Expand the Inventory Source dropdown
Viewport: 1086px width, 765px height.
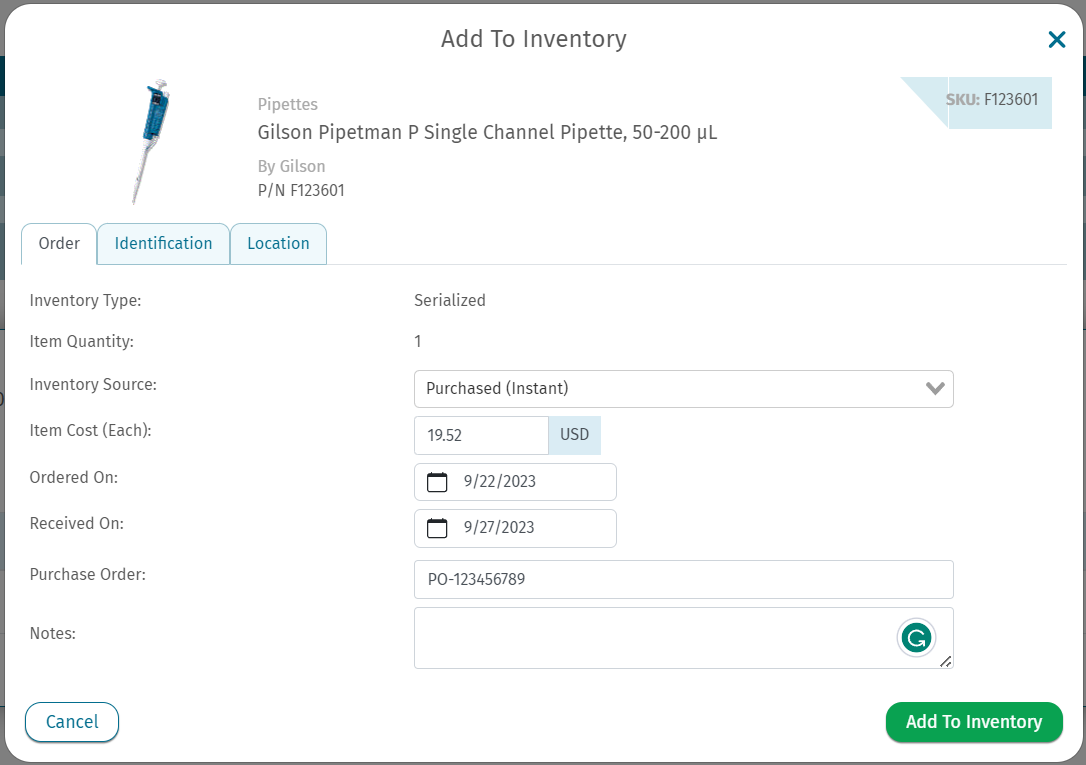click(x=683, y=388)
